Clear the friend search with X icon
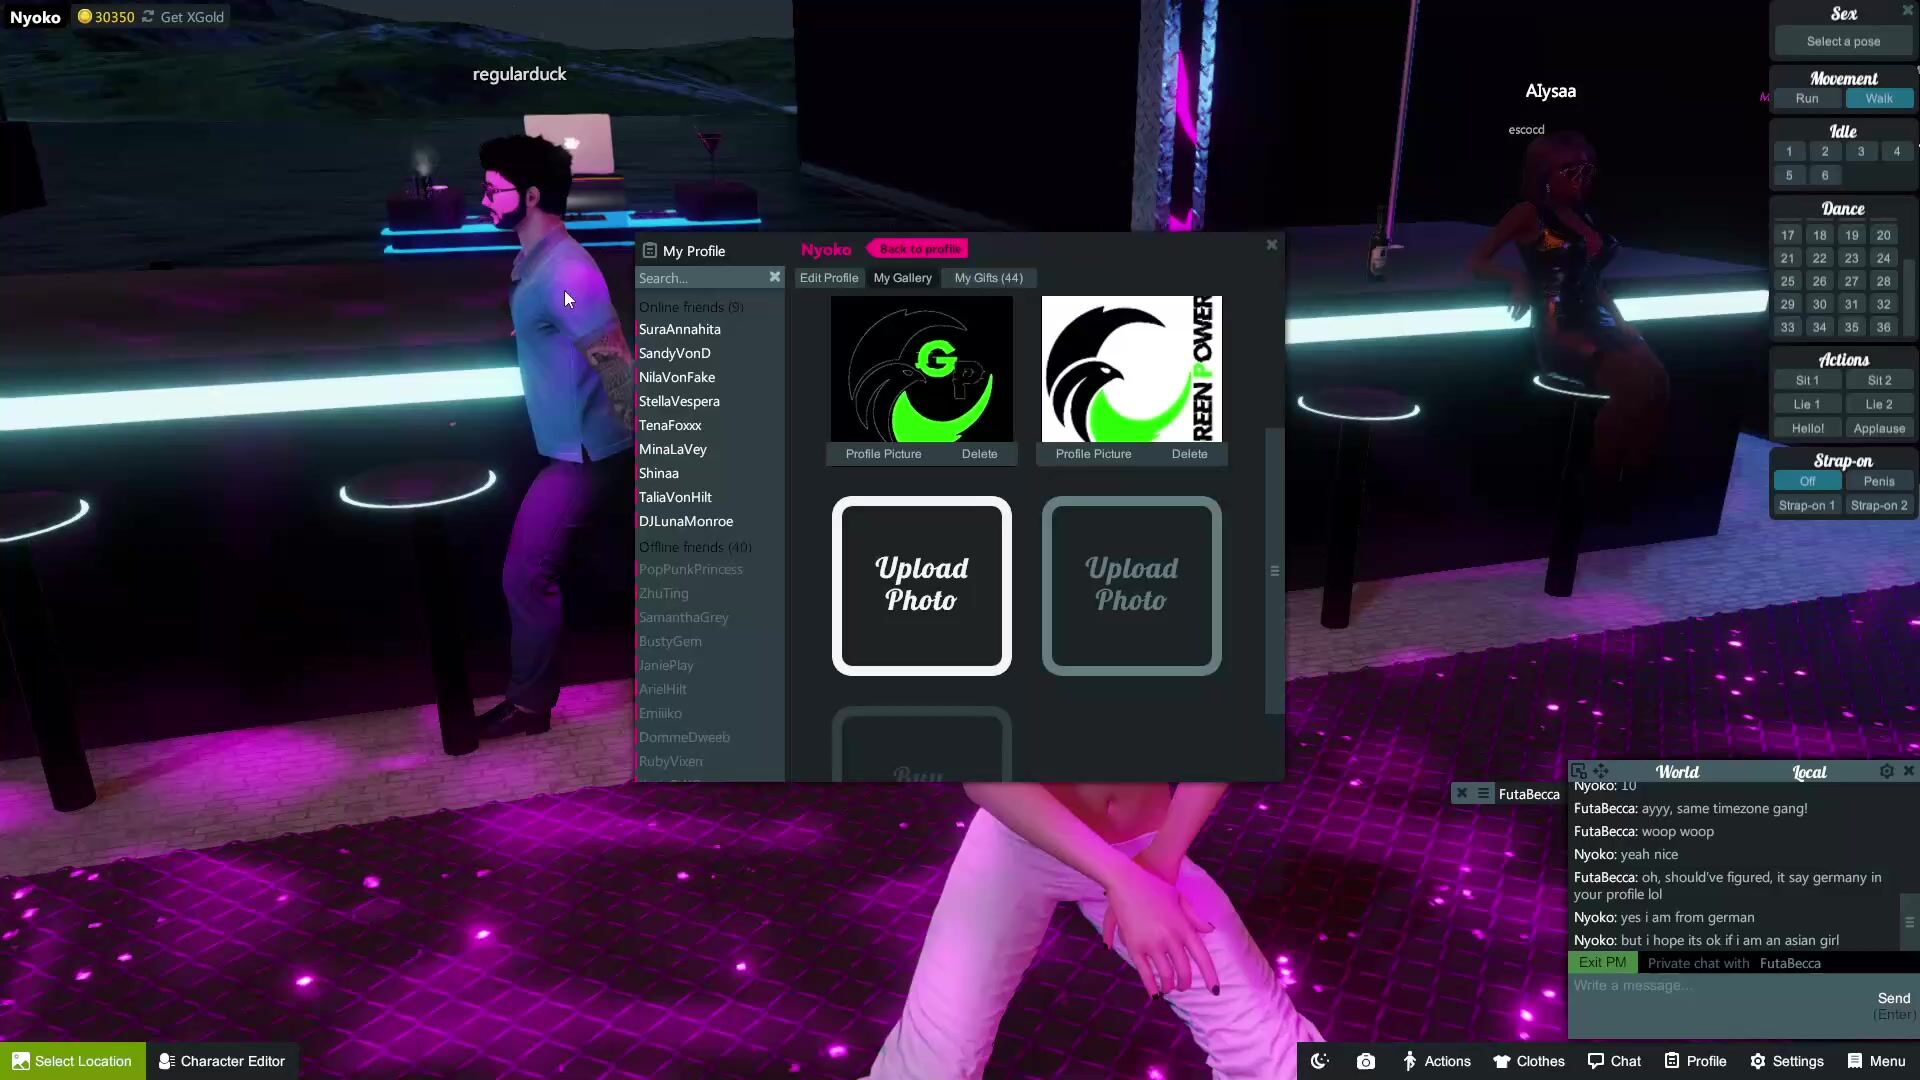Screen dimensions: 1920x1080 click(774, 277)
